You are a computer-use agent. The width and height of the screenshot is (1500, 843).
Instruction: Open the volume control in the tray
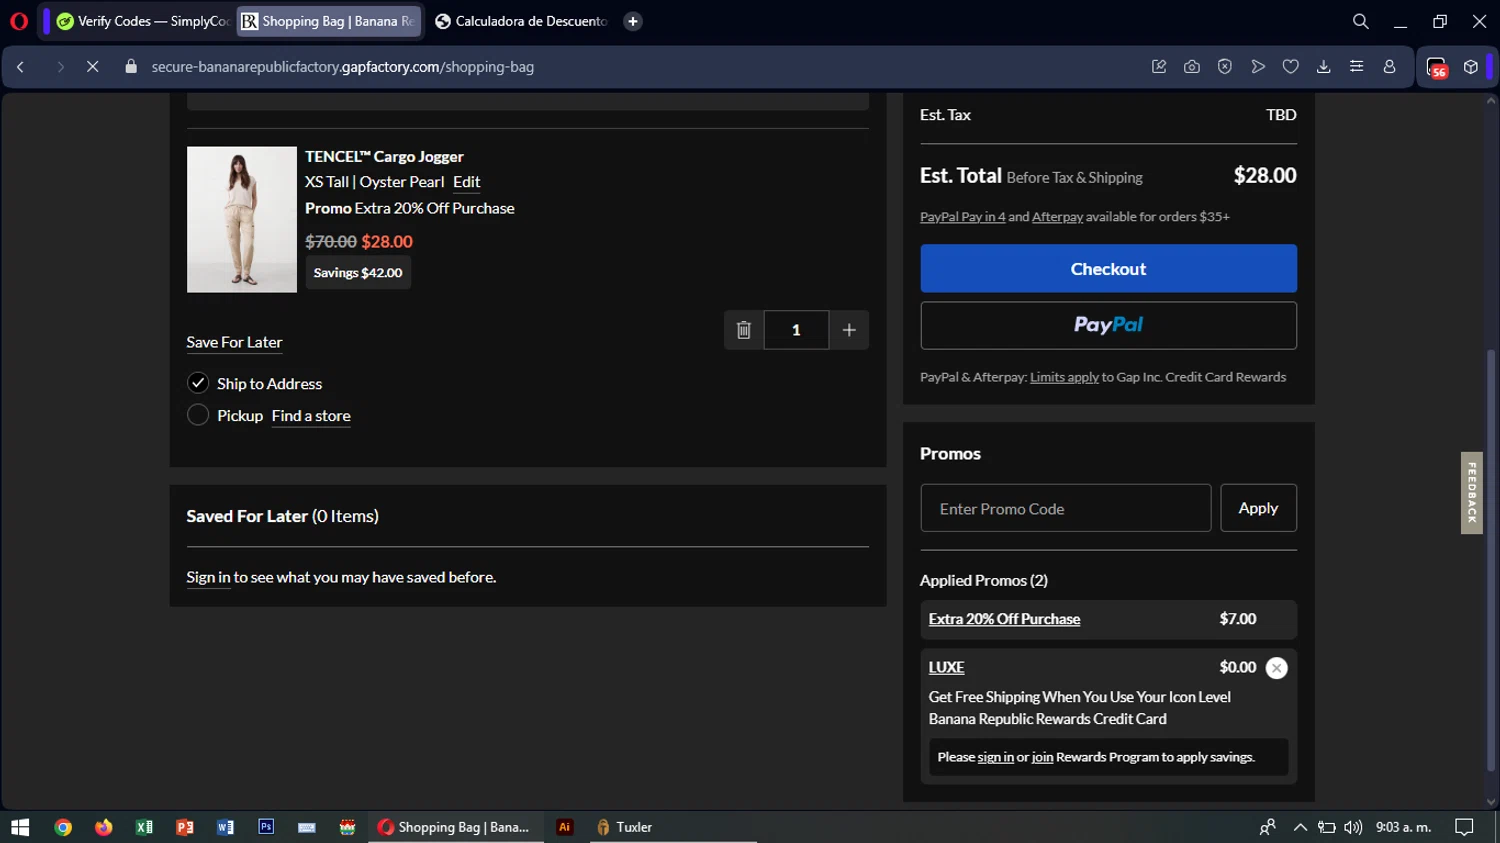tap(1353, 827)
